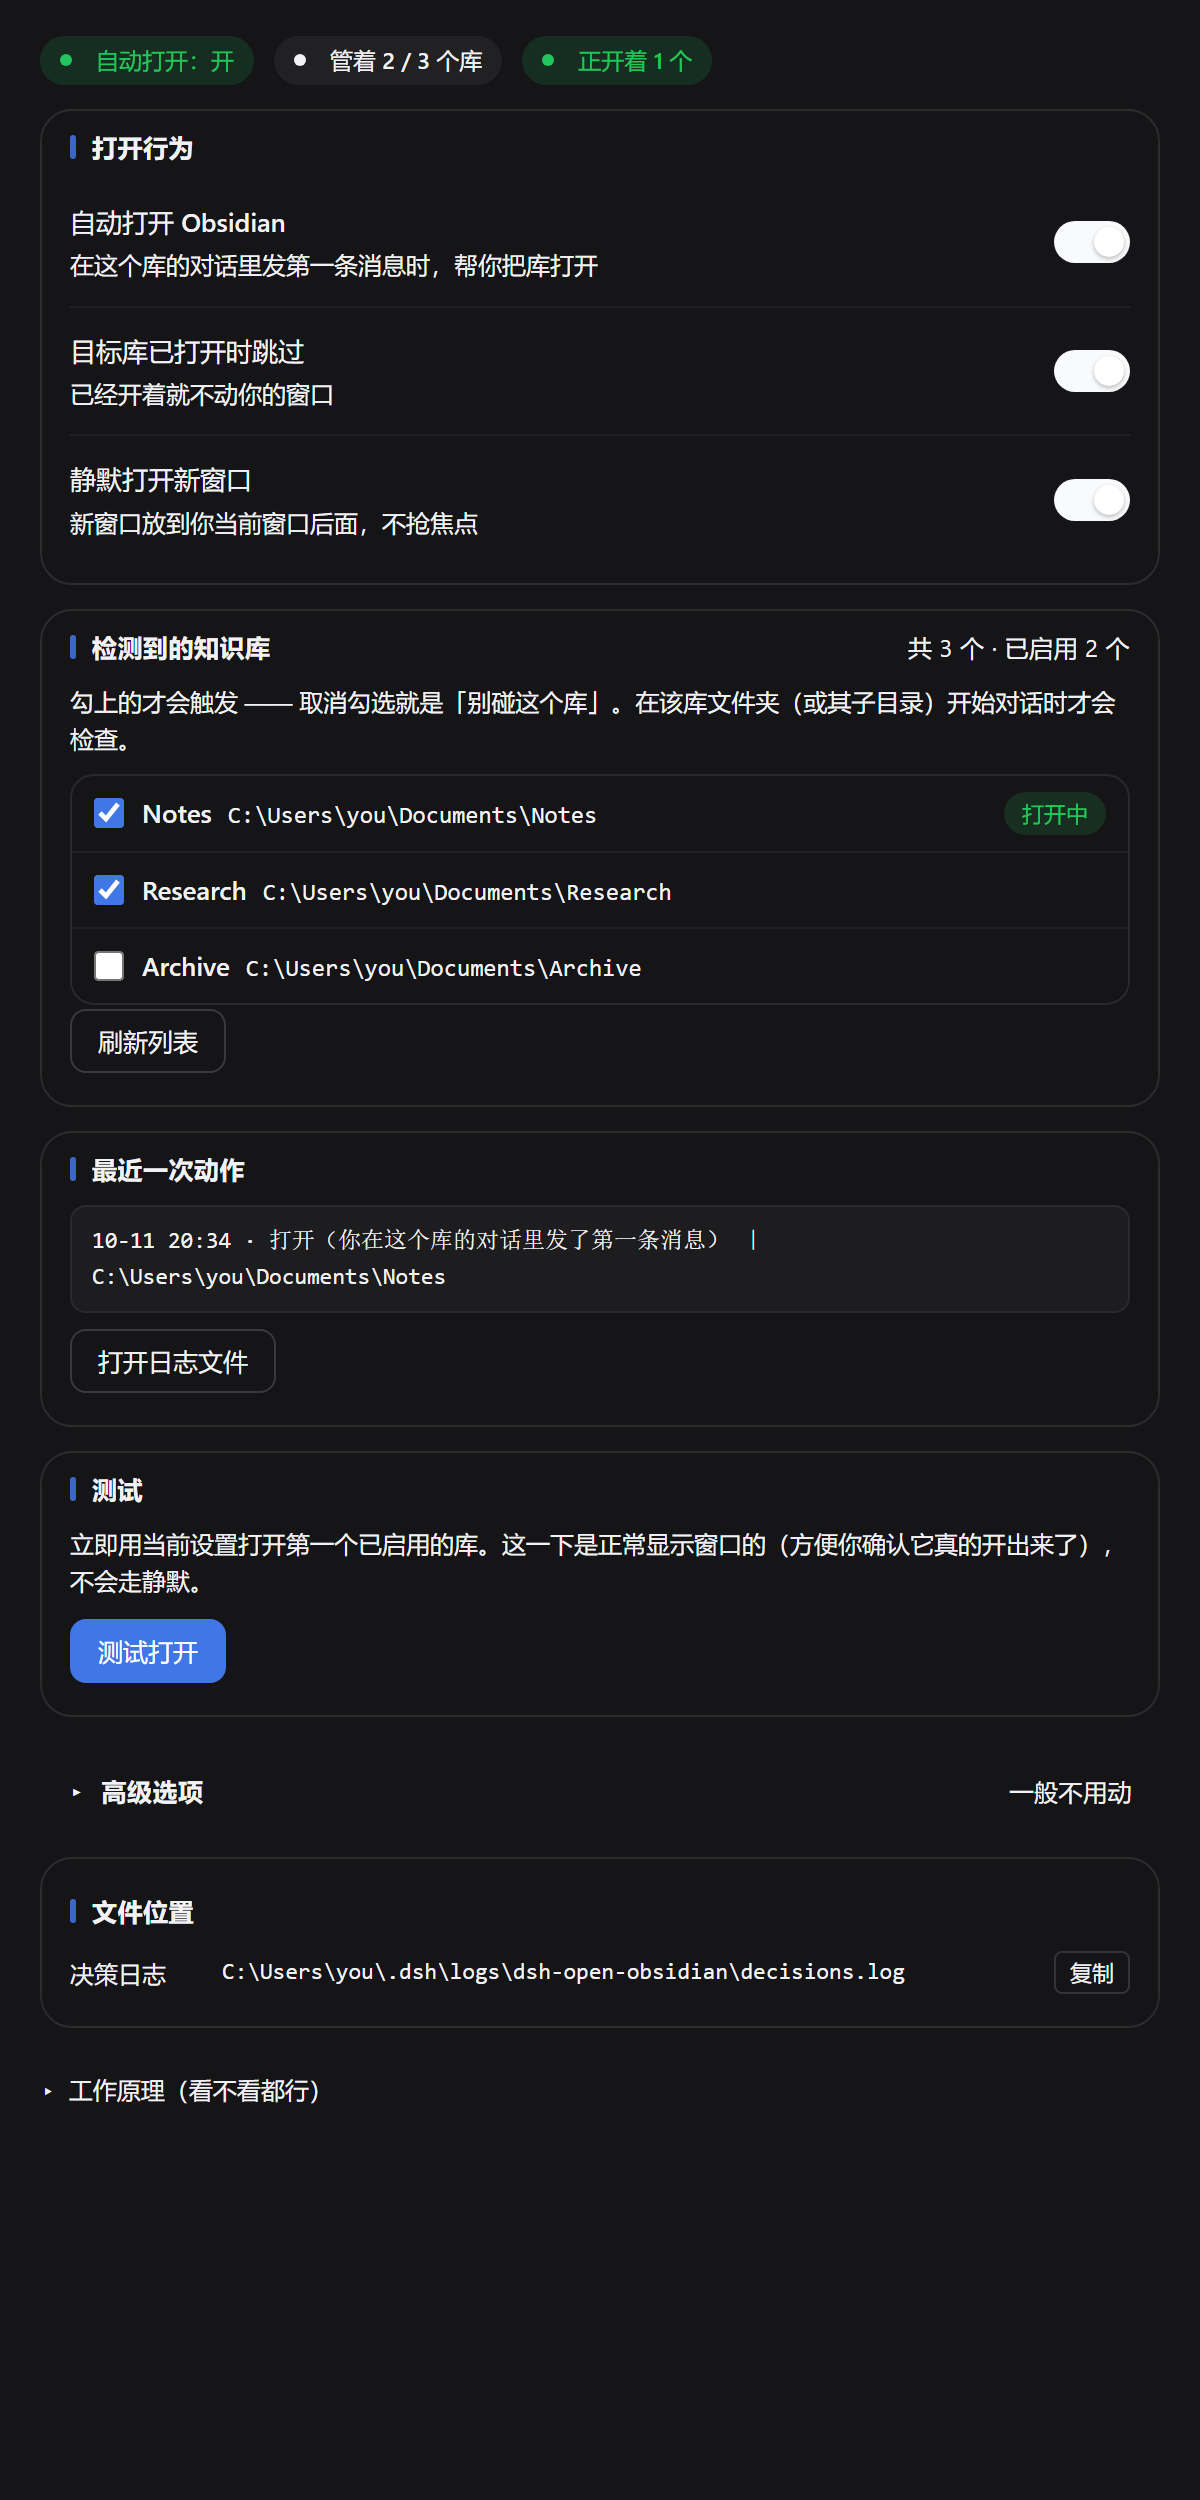Select the path C:\Users\you\Documents\Notes in vault list

coord(412,815)
